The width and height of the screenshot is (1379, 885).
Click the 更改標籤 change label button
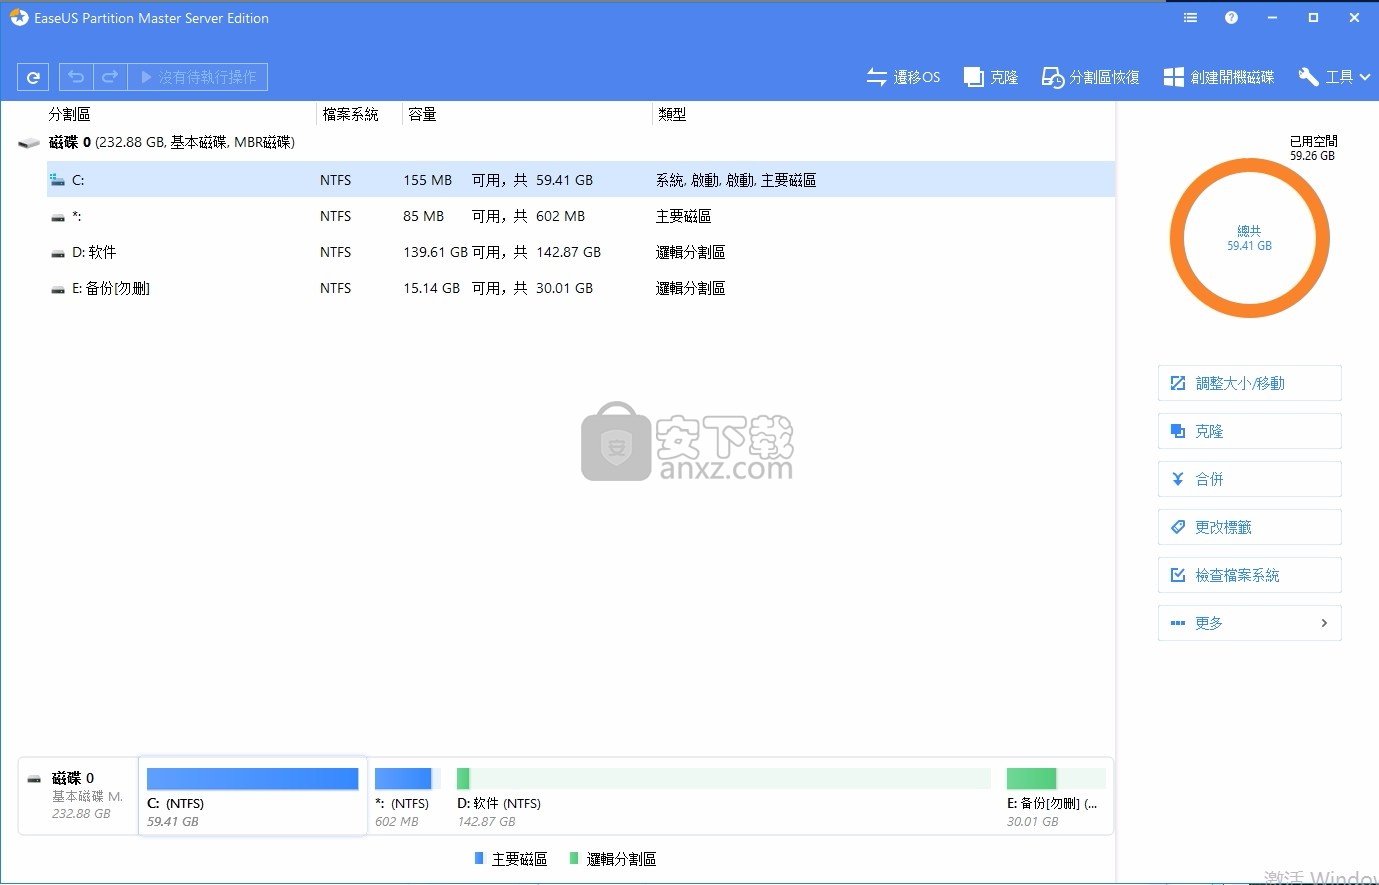click(1249, 527)
